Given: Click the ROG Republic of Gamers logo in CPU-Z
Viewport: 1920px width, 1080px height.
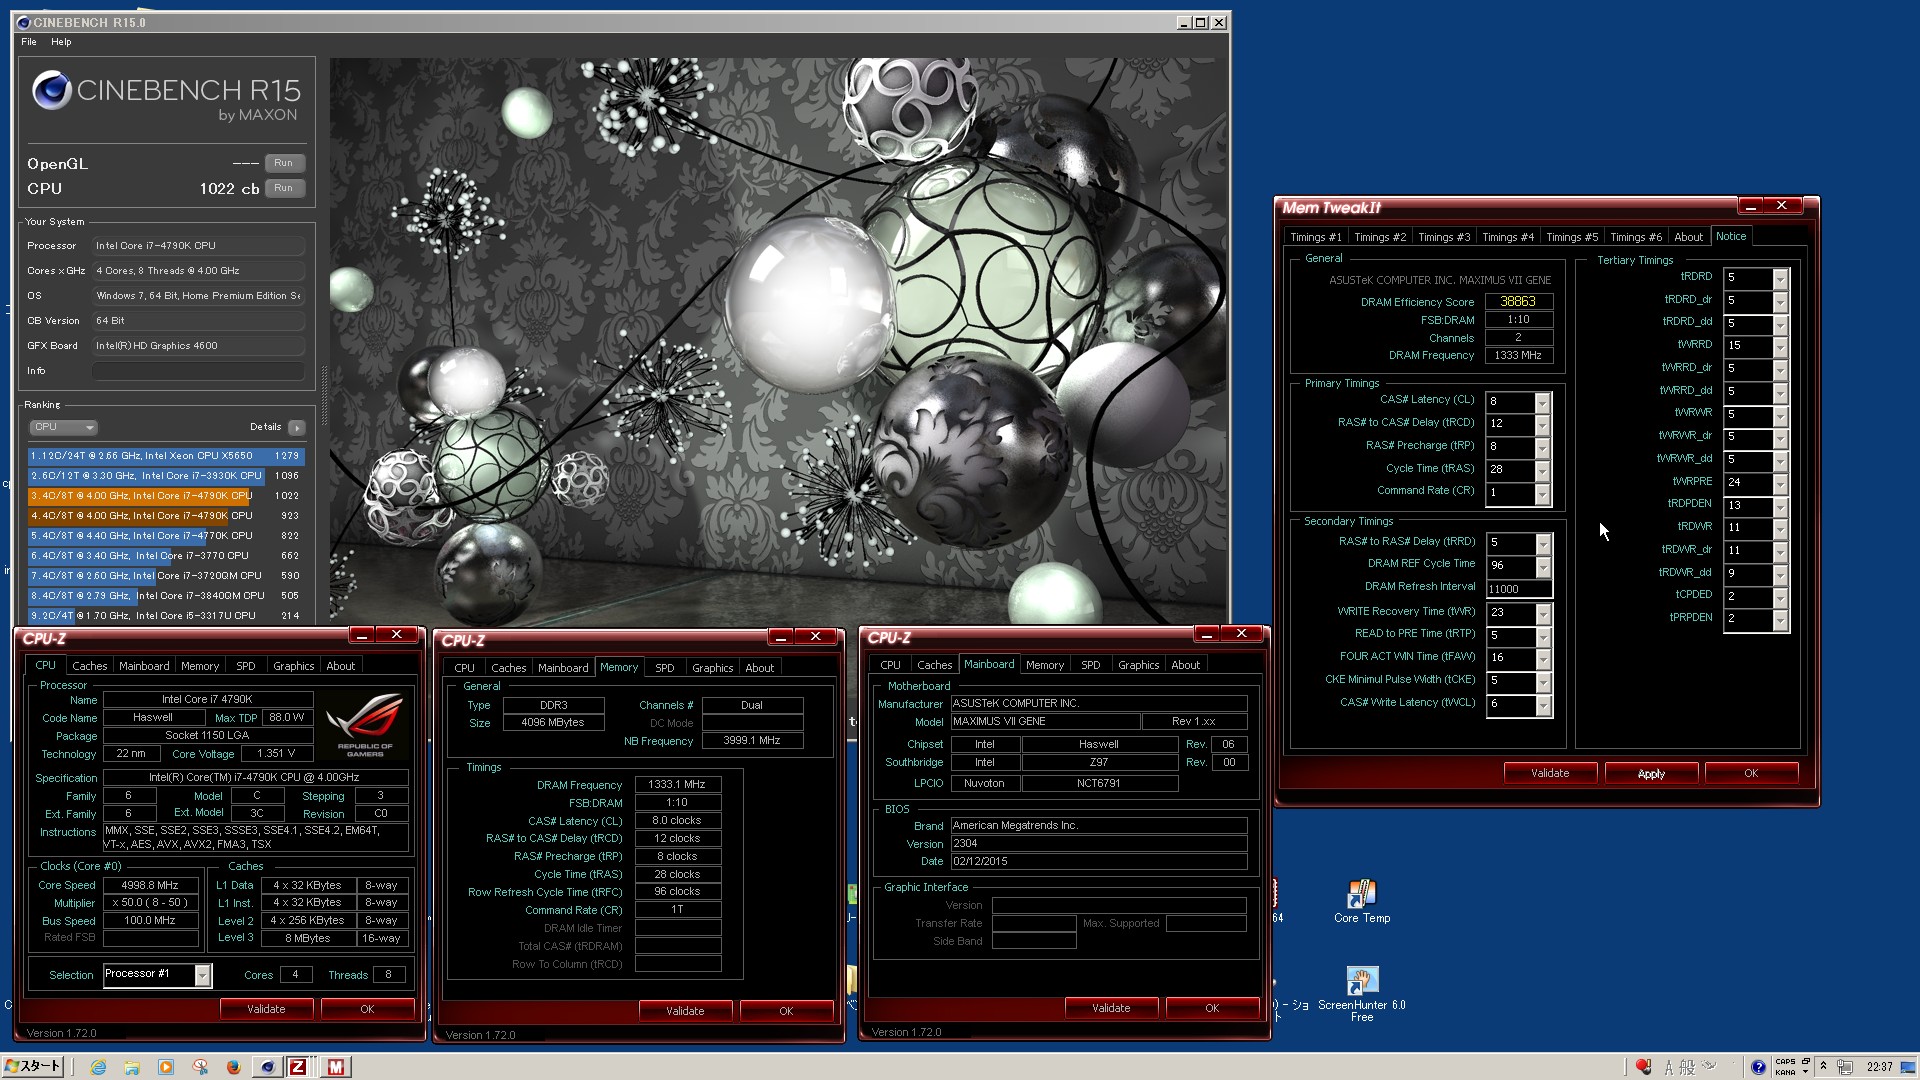Looking at the screenshot, I should click(x=364, y=725).
